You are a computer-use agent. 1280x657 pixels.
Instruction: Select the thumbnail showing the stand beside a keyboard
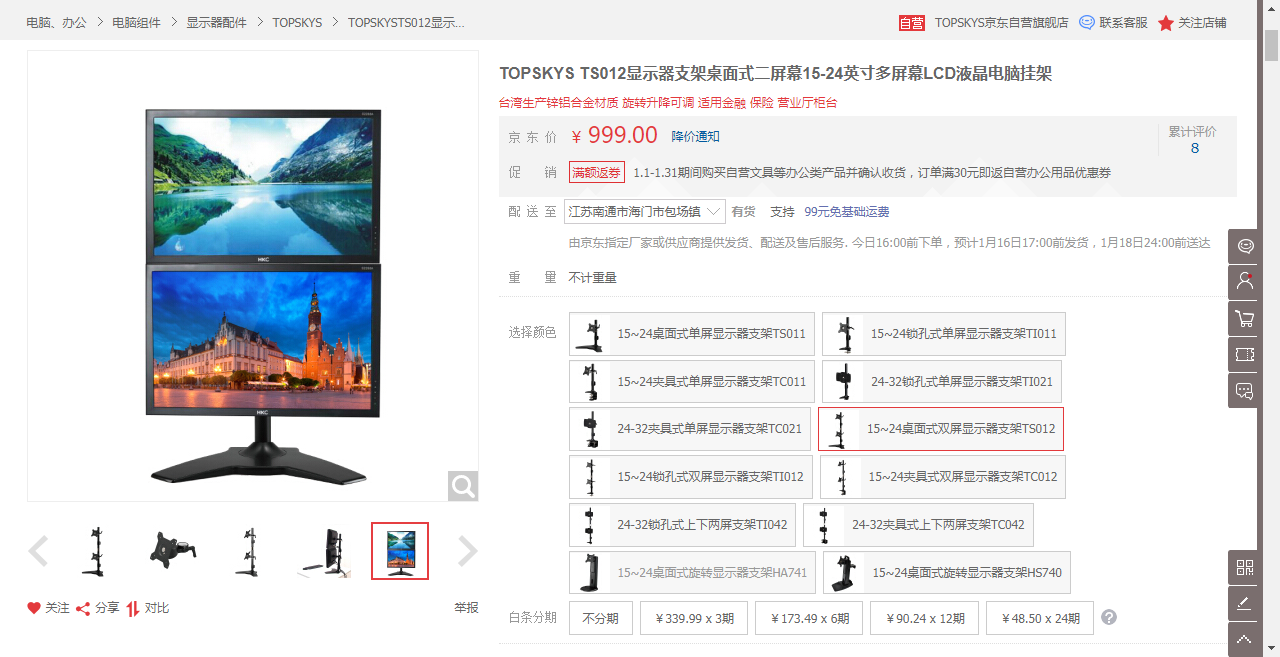pyautogui.click(x=326, y=551)
